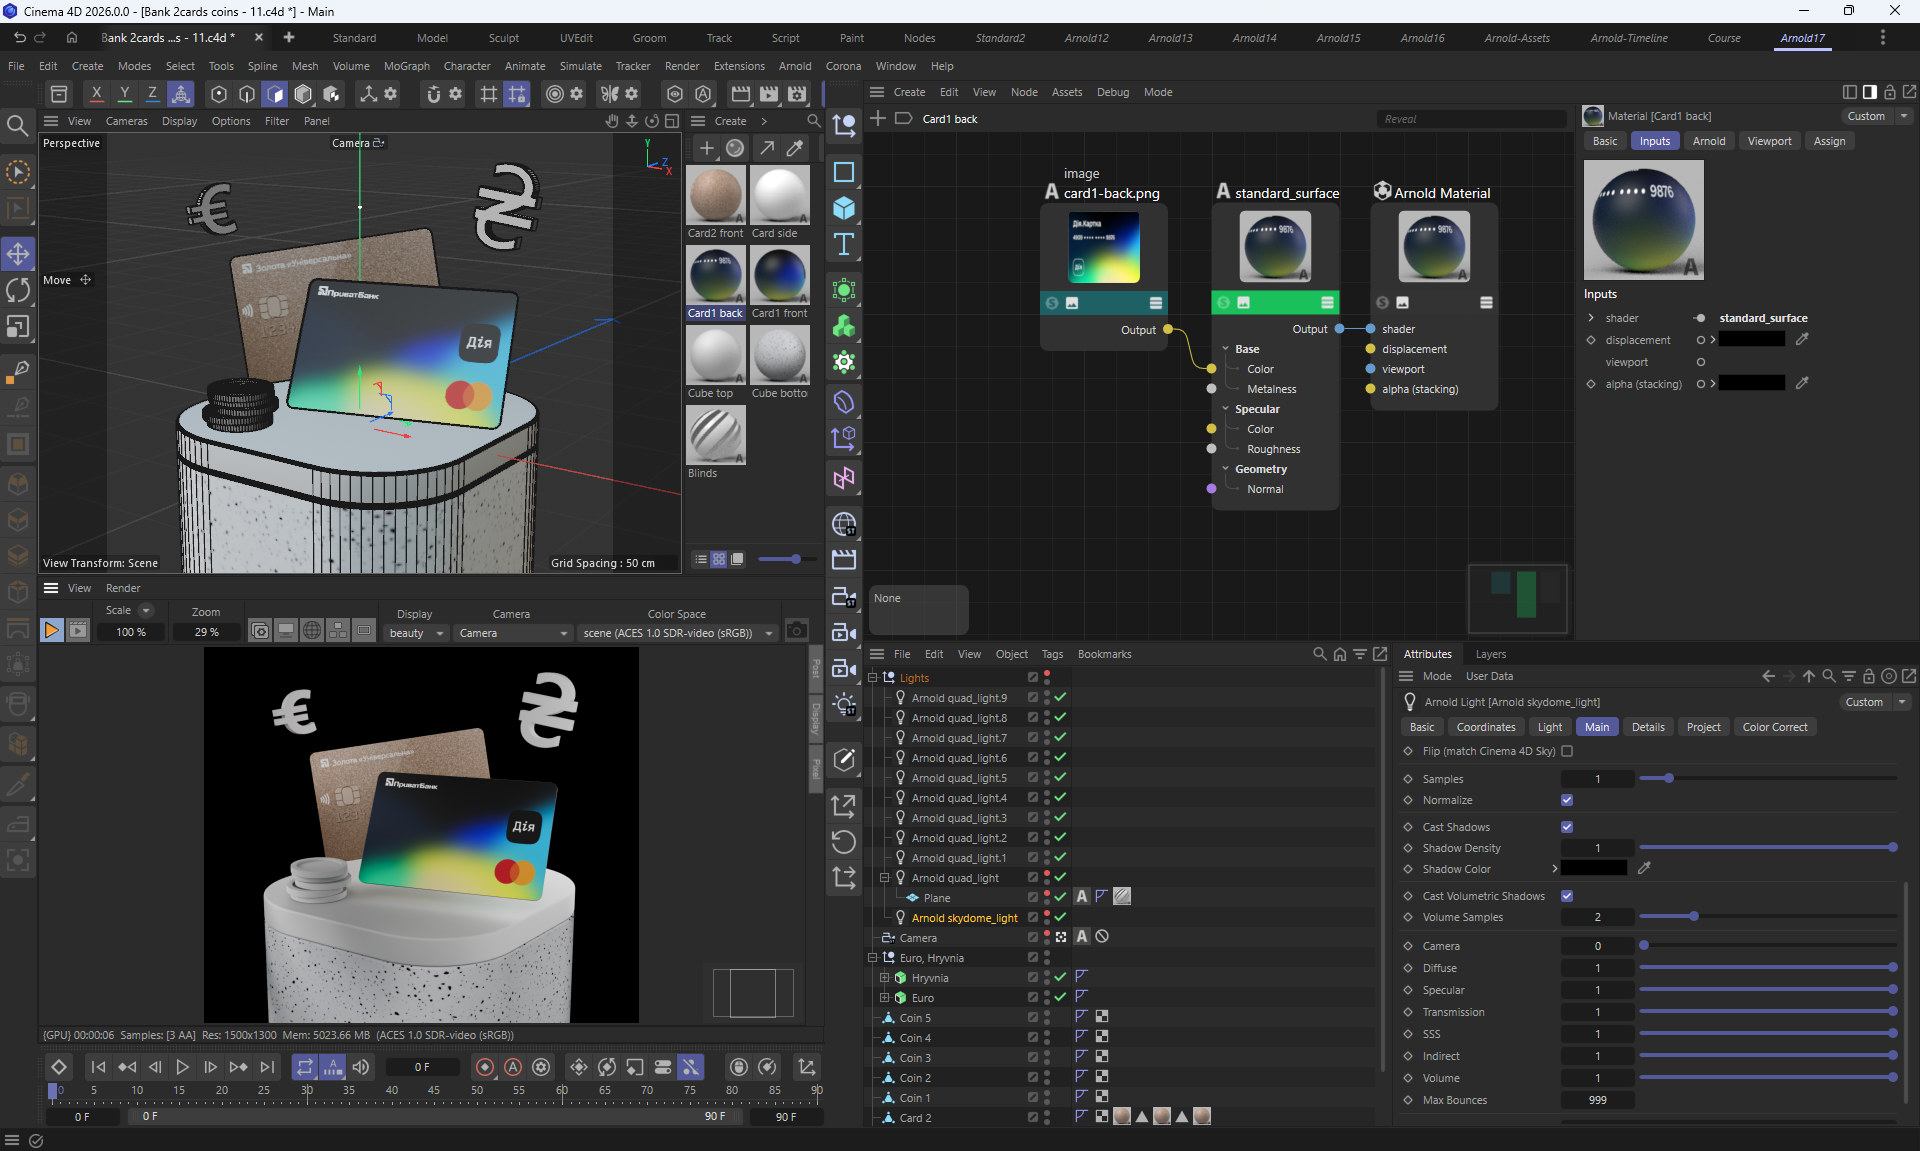The width and height of the screenshot is (1920, 1151).
Task: Click the Text spline tool icon
Action: [x=844, y=244]
